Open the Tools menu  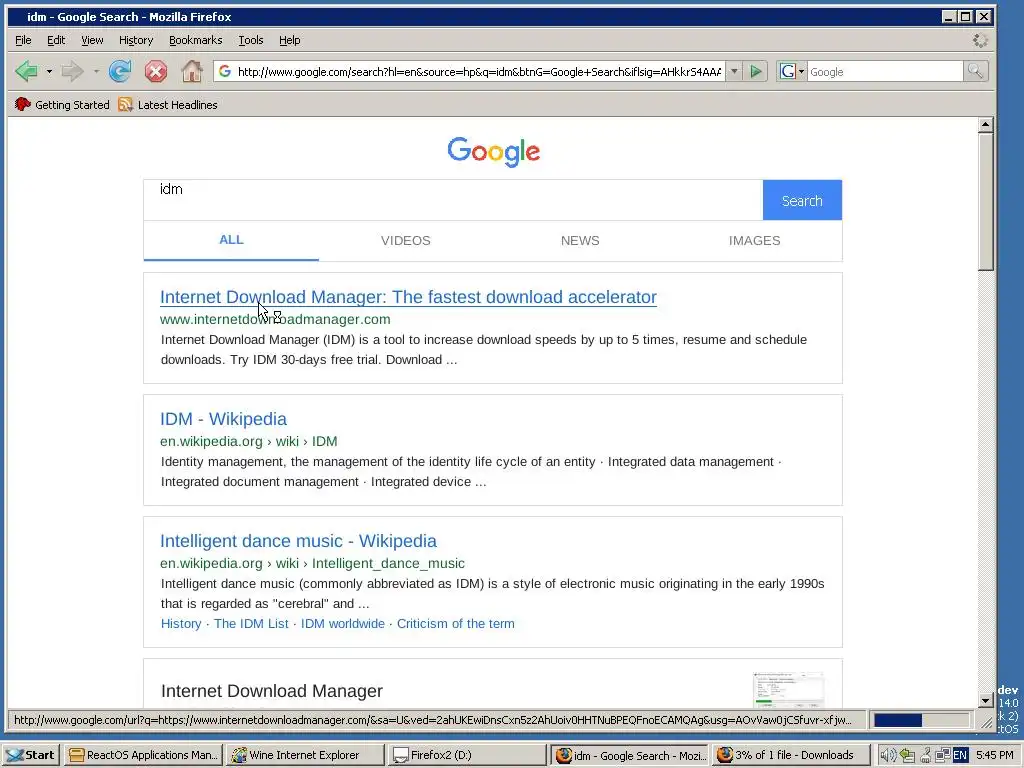click(250, 40)
